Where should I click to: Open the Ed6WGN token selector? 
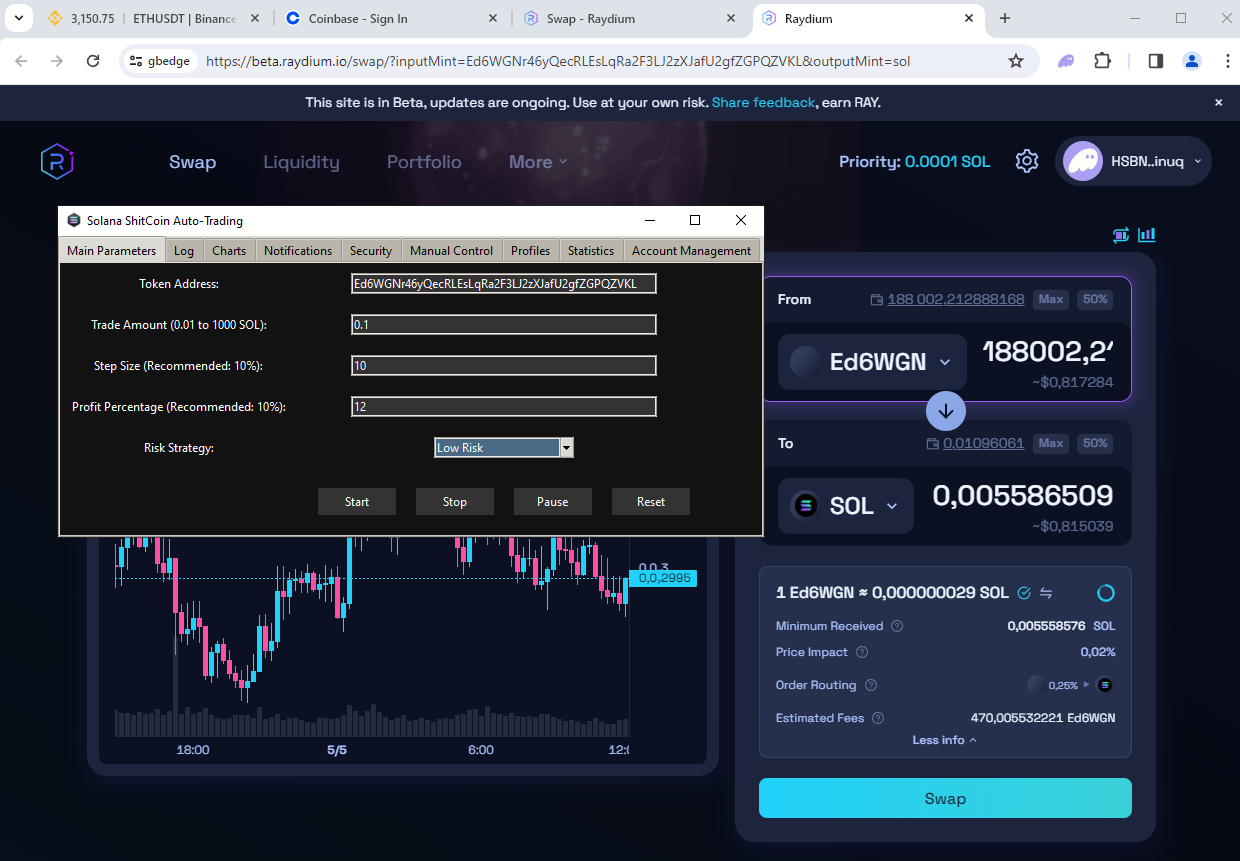[x=872, y=362]
